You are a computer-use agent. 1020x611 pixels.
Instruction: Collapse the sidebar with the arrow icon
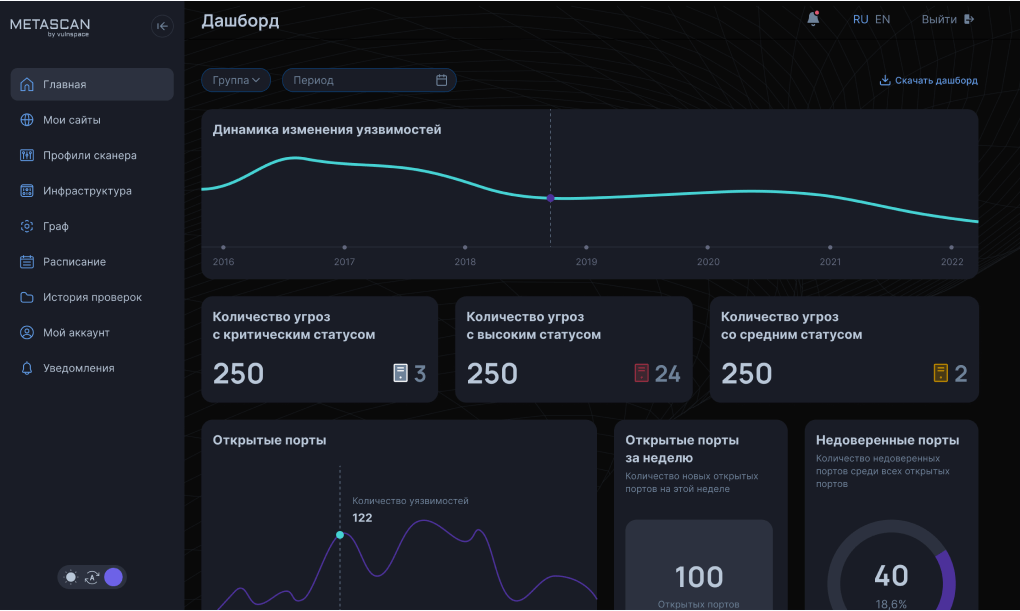tap(162, 26)
